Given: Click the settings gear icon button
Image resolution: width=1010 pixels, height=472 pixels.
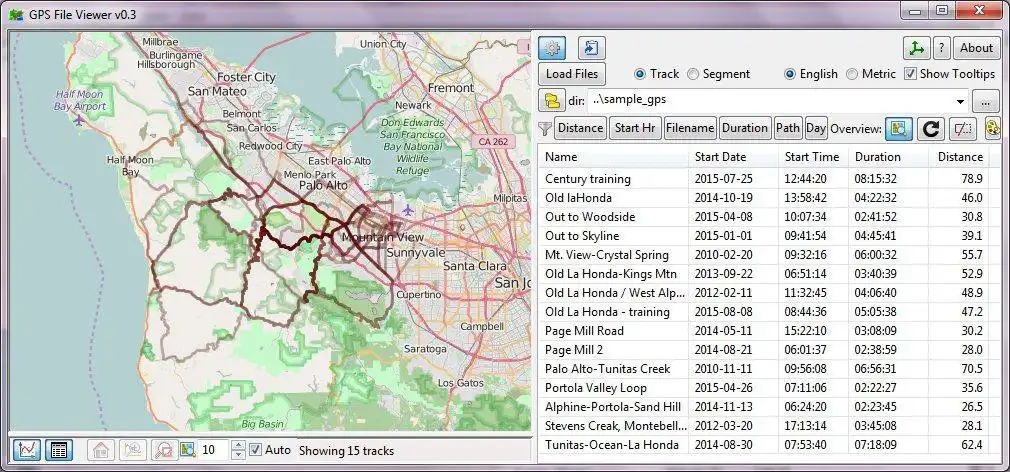Looking at the screenshot, I should pyautogui.click(x=552, y=48).
